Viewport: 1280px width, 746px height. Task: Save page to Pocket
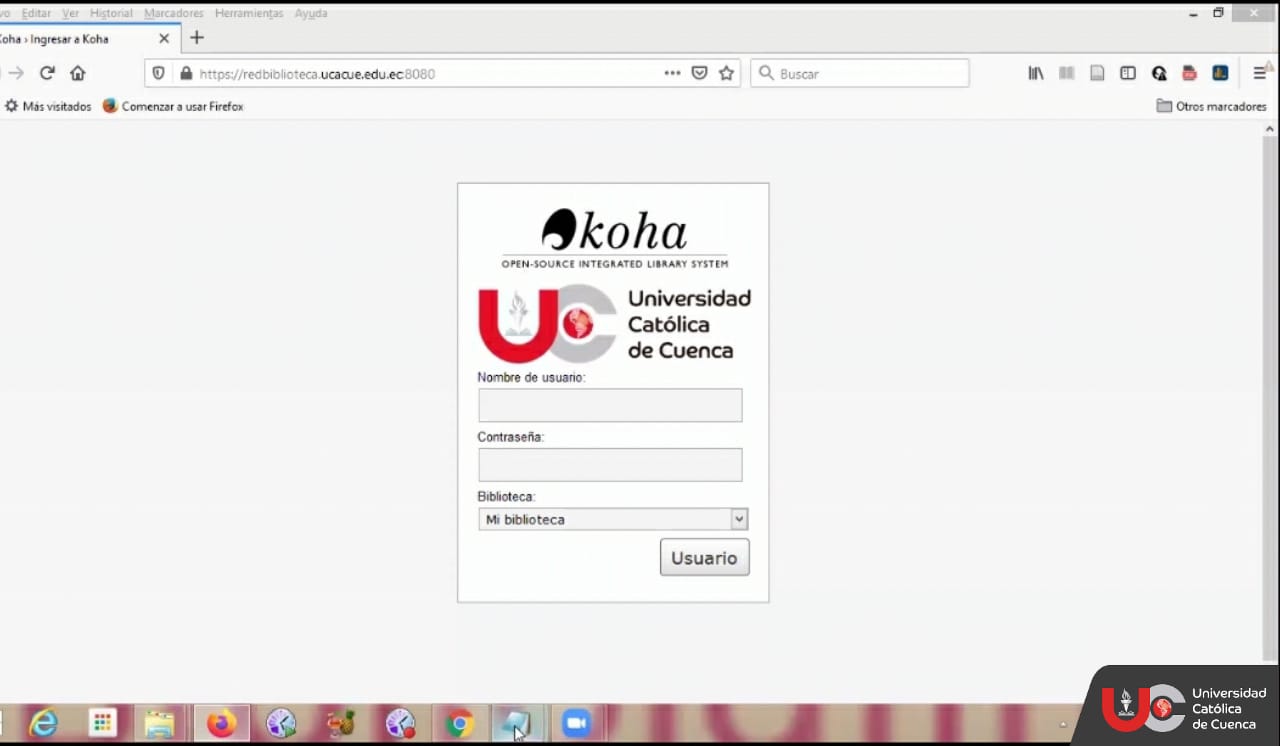click(x=700, y=73)
